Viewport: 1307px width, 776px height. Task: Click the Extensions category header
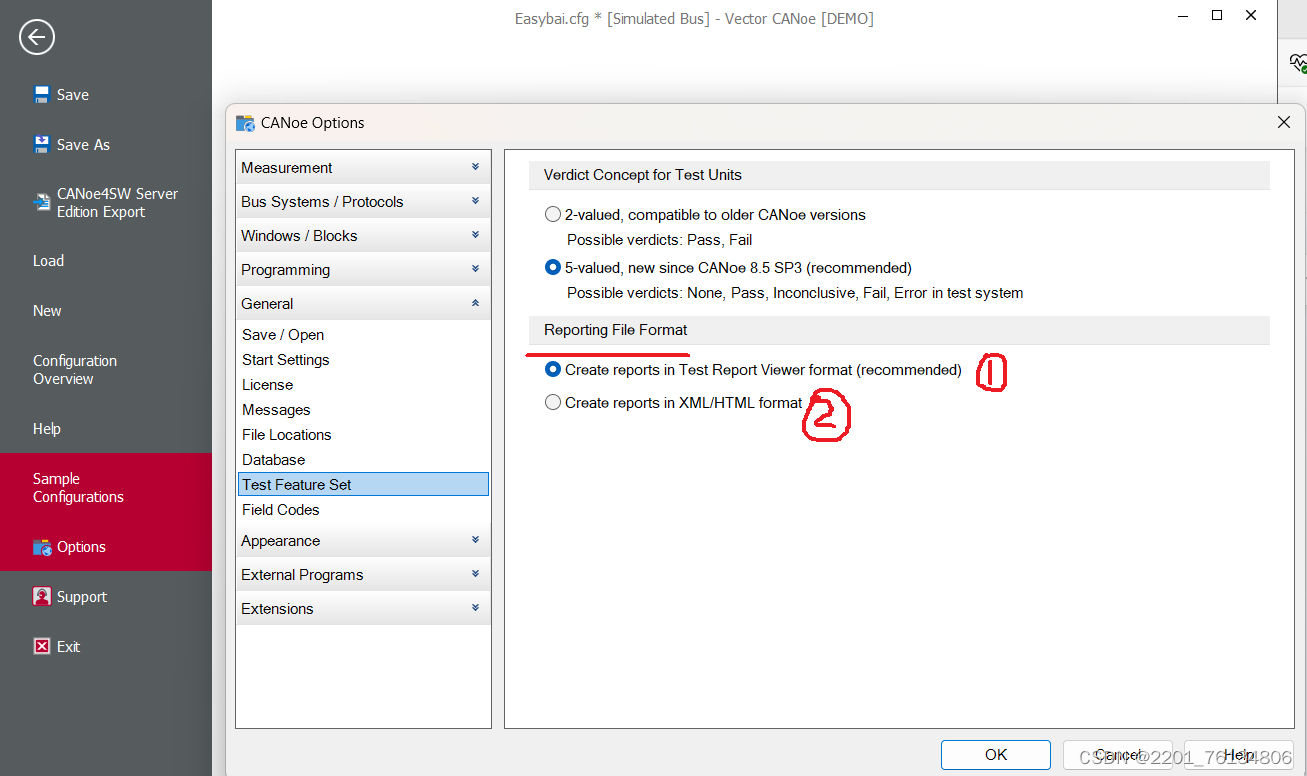pyautogui.click(x=363, y=609)
